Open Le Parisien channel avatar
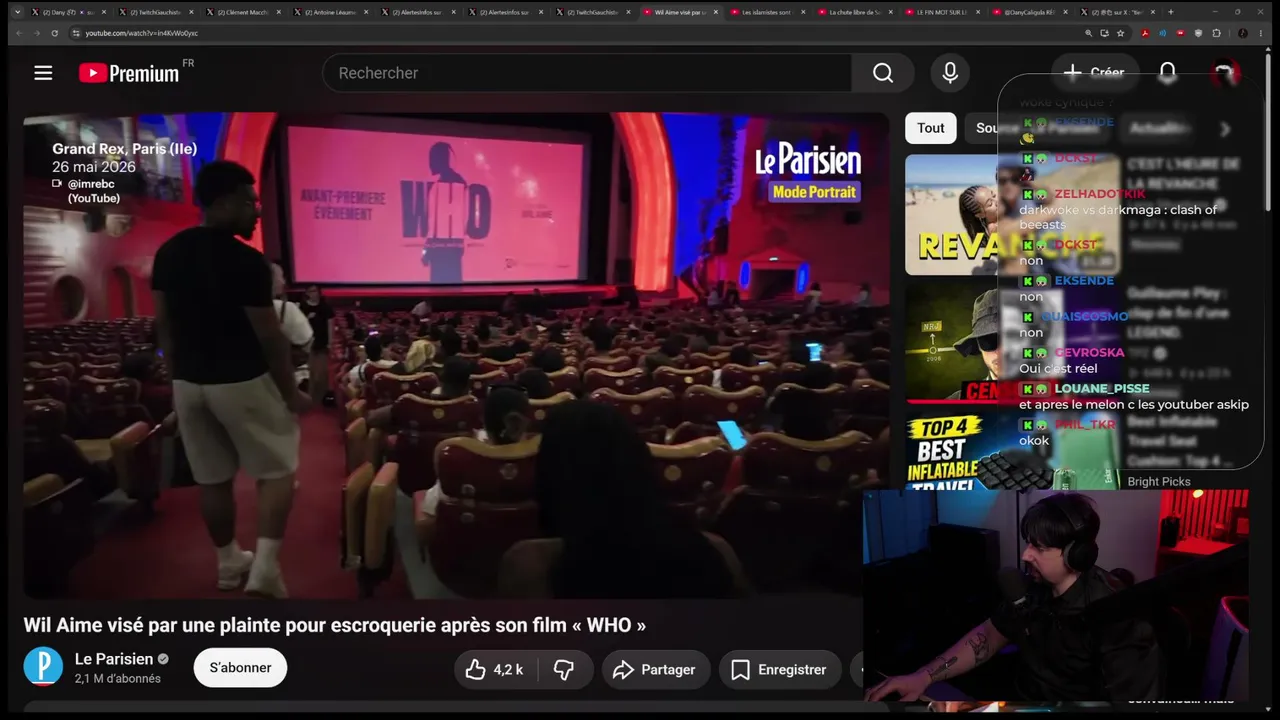Image resolution: width=1280 pixels, height=720 pixels. click(43, 667)
